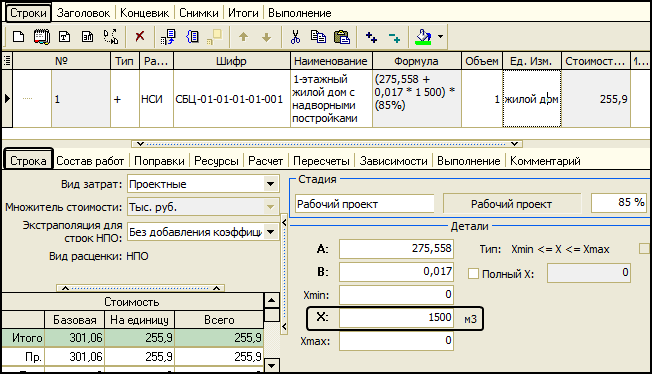Open the Вид затрат dropdown
The image size is (652, 374).
[x=270, y=184]
